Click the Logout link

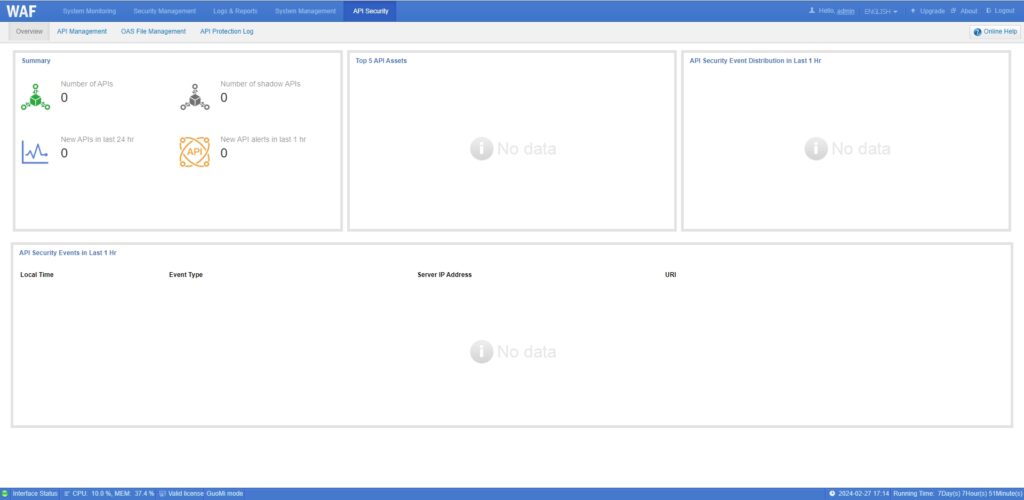pyautogui.click(x=1004, y=11)
